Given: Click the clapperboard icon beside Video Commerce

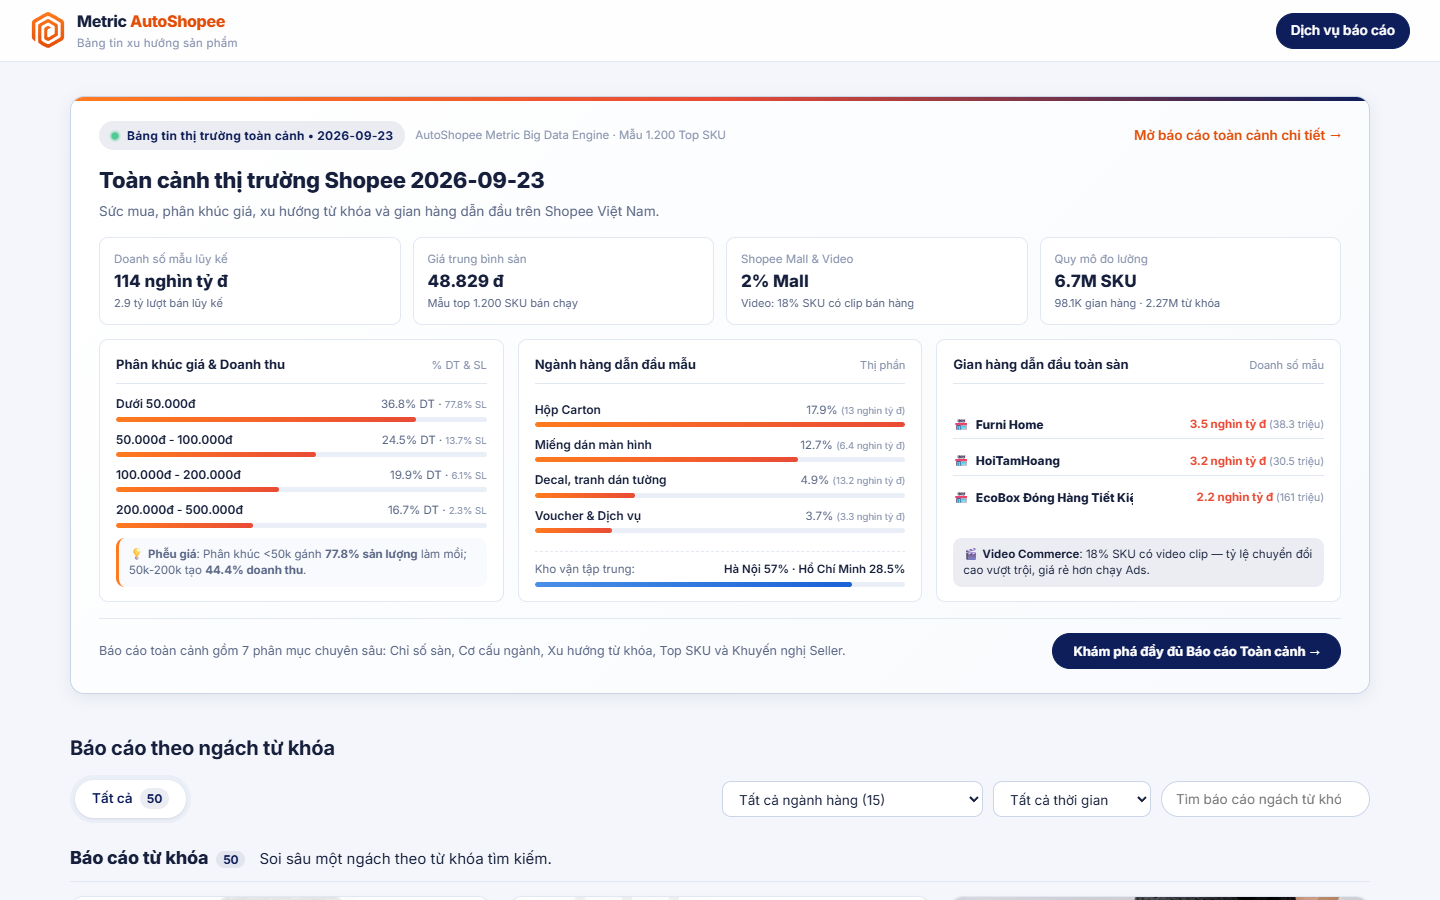Looking at the screenshot, I should (x=971, y=554).
